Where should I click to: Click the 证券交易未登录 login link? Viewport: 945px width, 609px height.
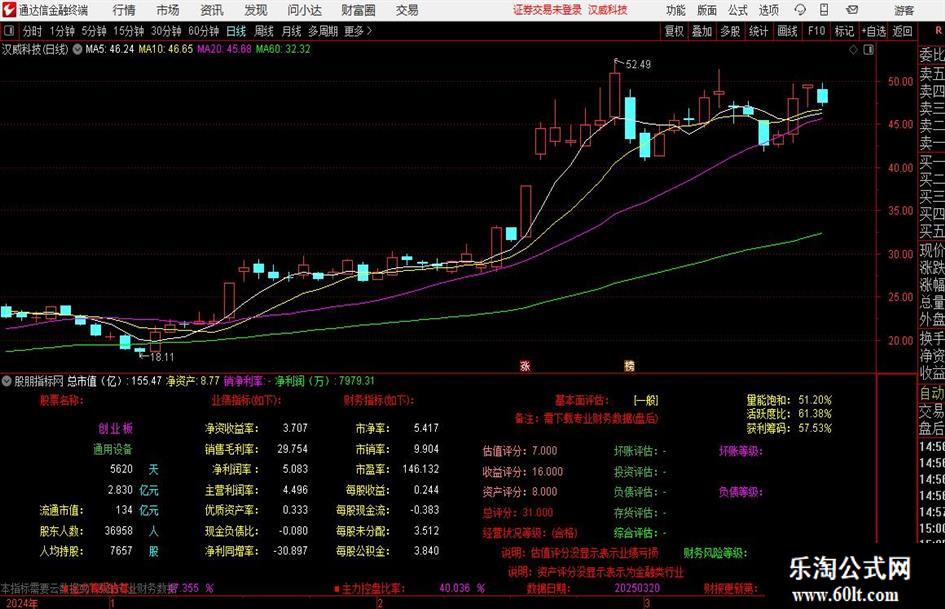[547, 10]
